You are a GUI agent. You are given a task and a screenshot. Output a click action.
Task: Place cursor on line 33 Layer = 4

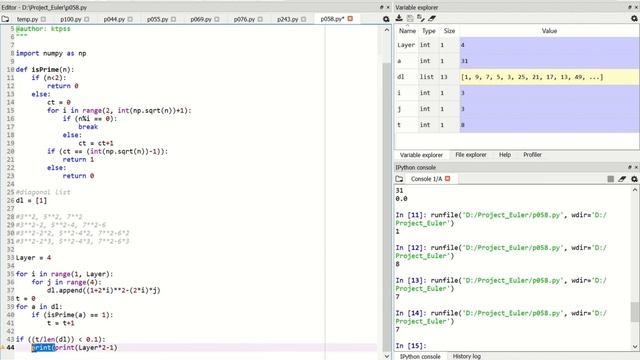pos(33,258)
